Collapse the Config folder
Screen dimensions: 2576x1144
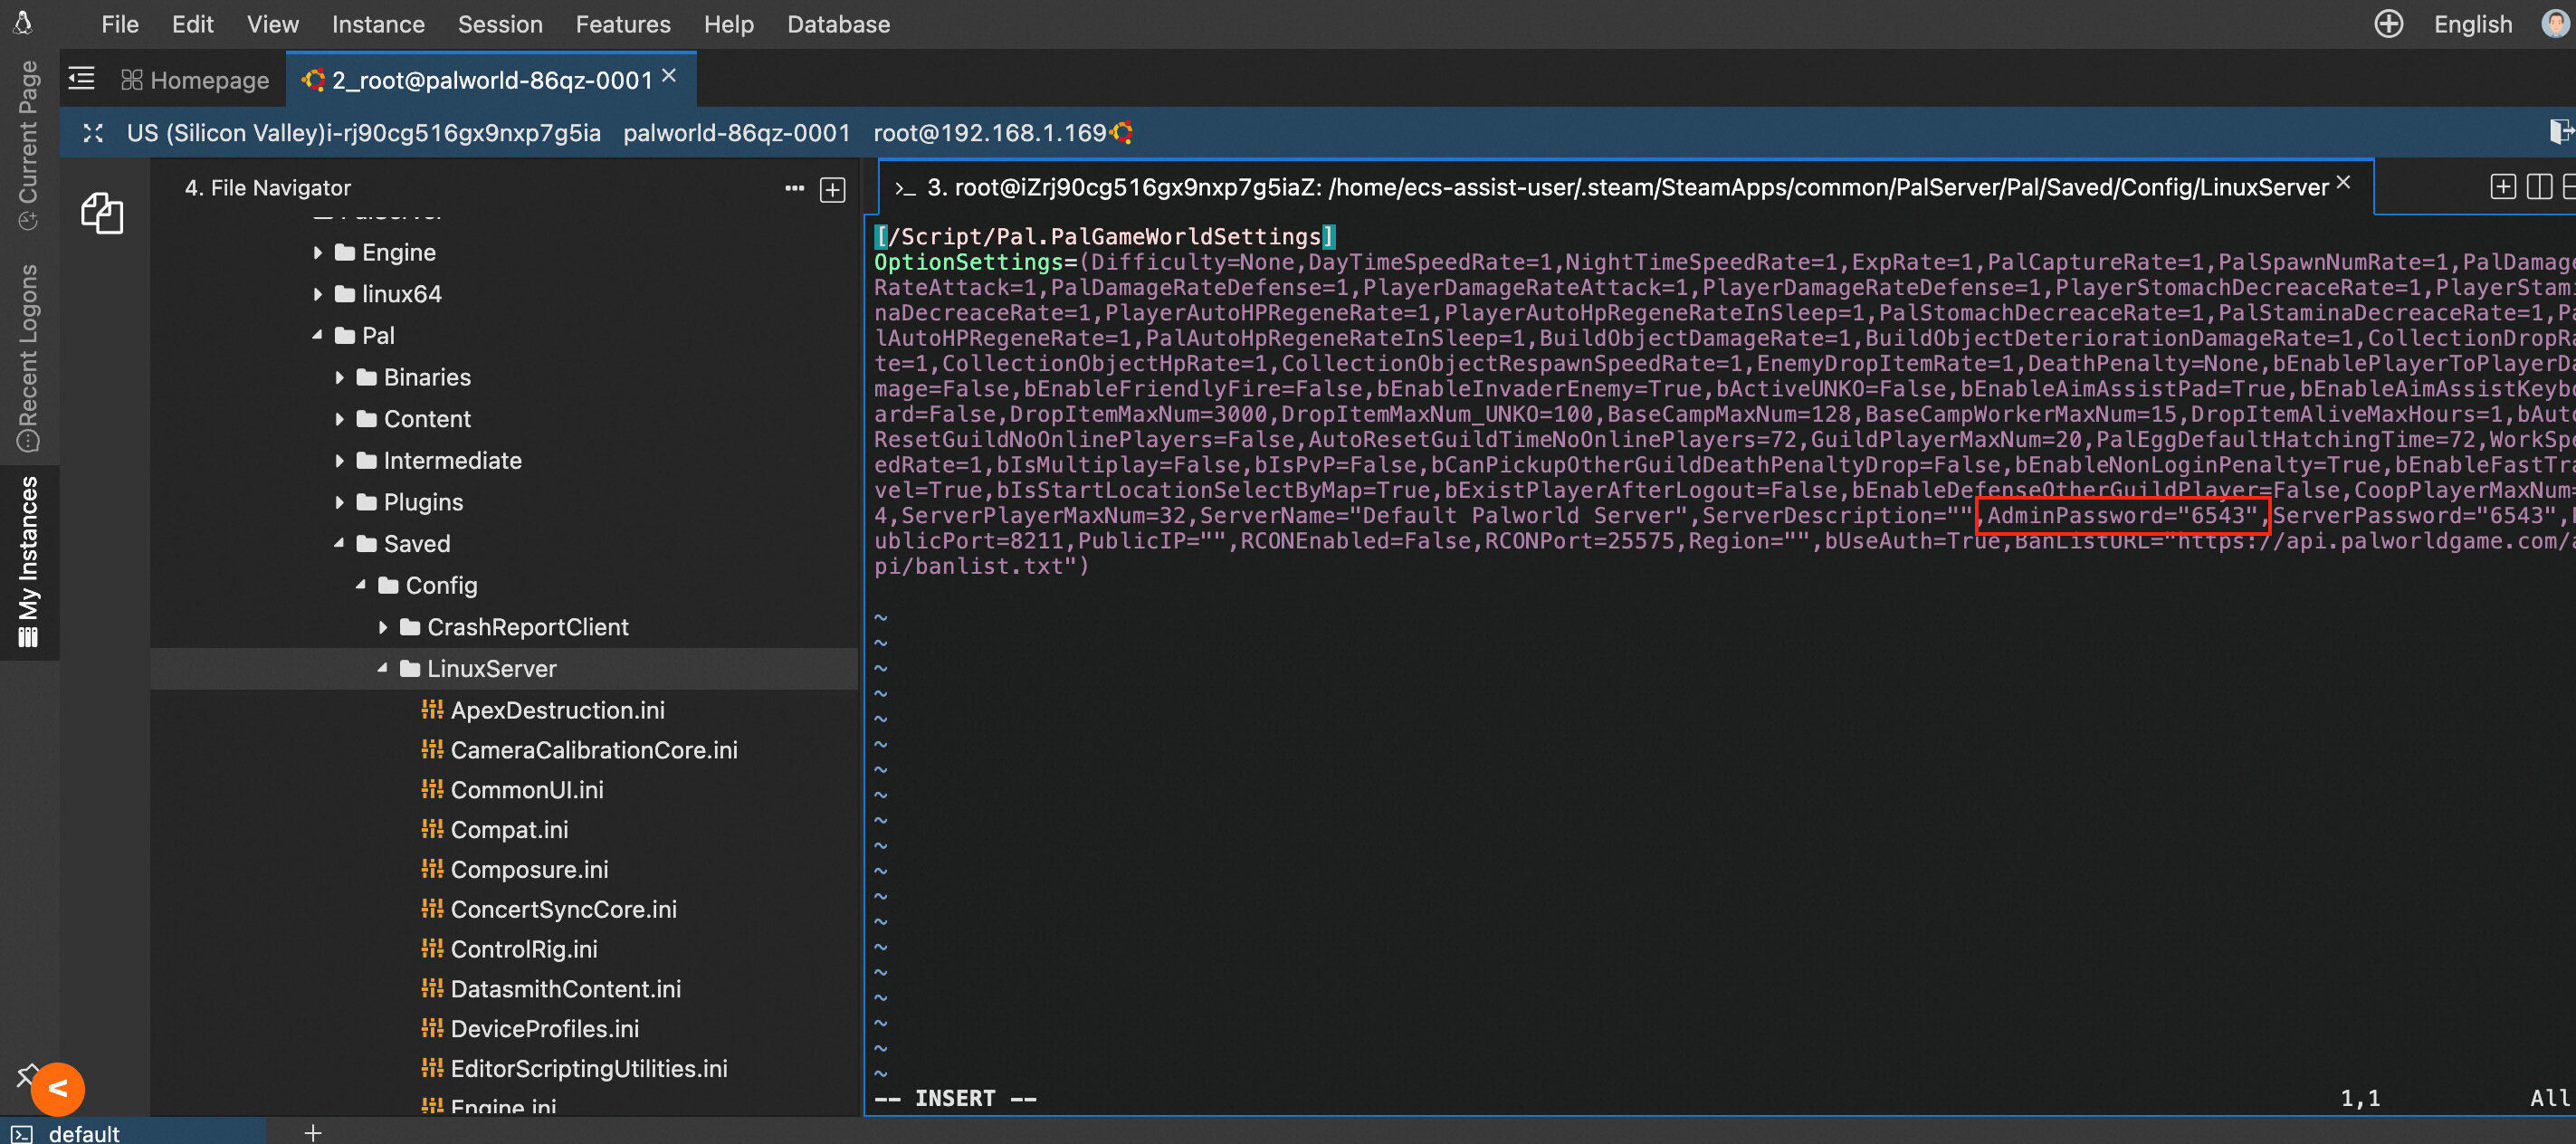(361, 585)
